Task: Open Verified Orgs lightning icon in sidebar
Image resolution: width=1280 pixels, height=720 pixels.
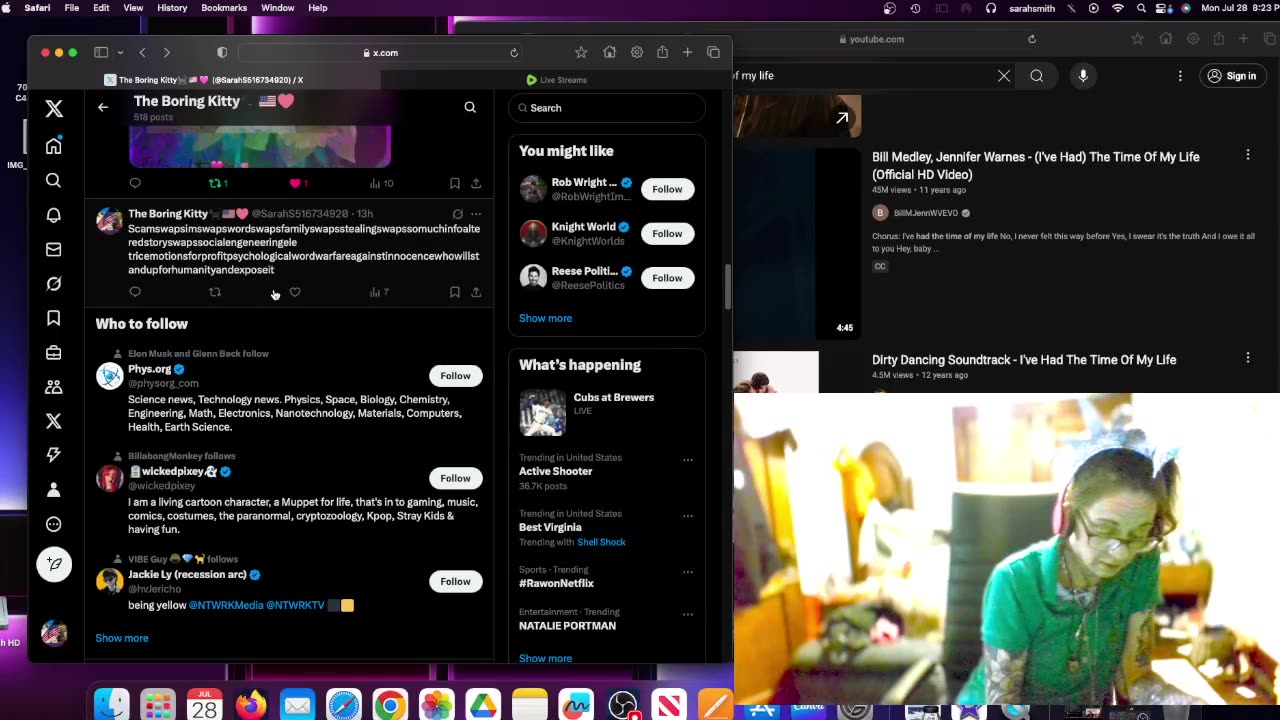Action: click(x=54, y=455)
